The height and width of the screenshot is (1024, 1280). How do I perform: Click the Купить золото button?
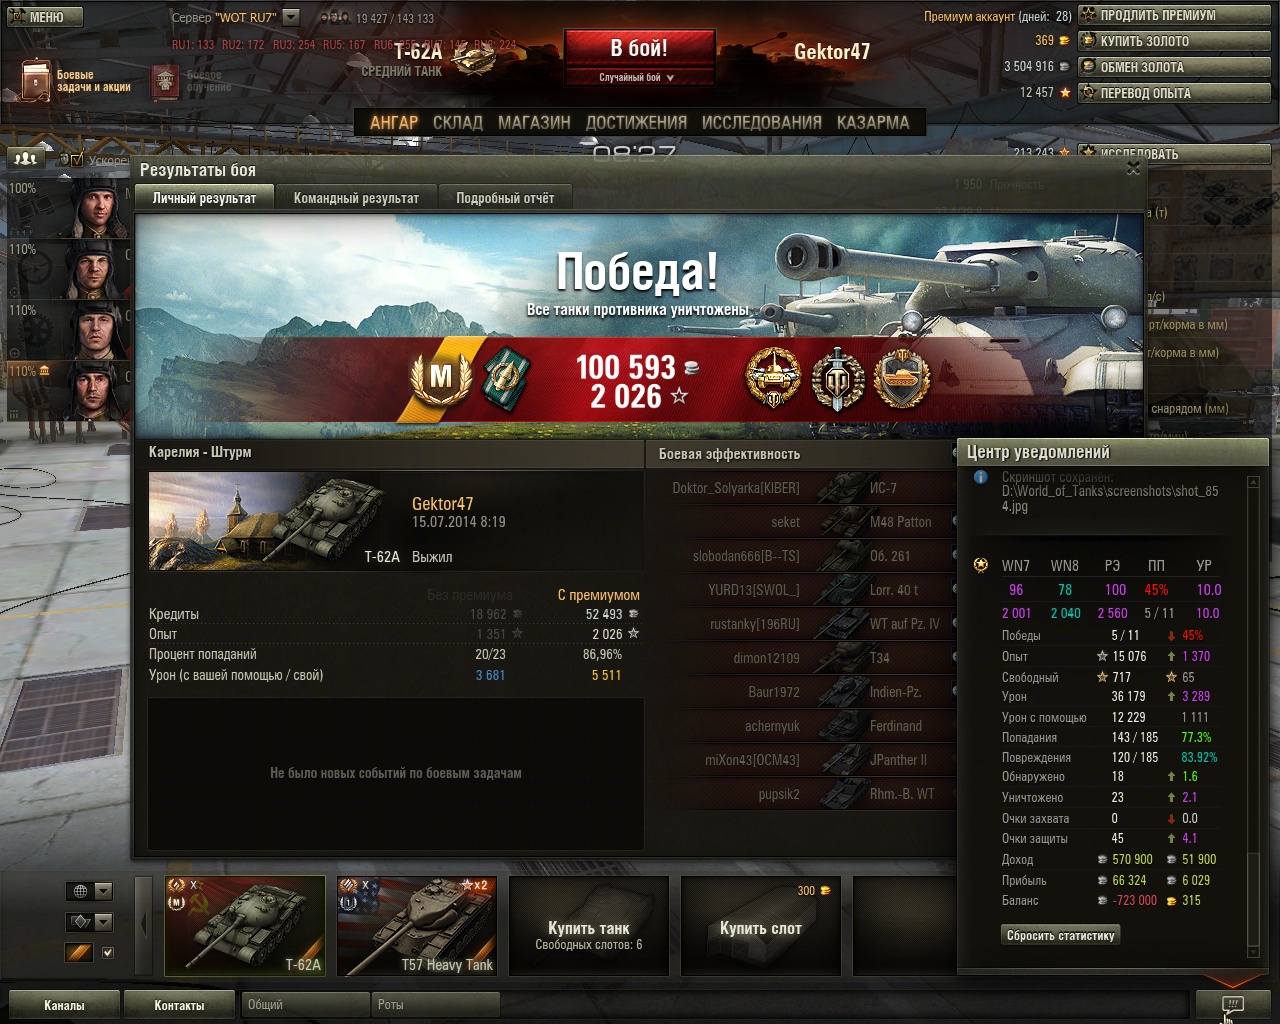1174,41
